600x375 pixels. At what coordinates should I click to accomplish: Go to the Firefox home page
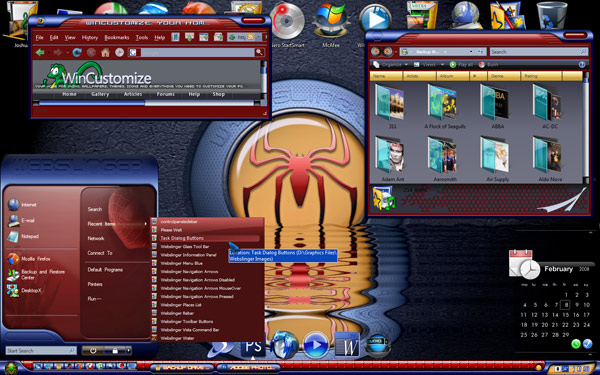(105, 52)
